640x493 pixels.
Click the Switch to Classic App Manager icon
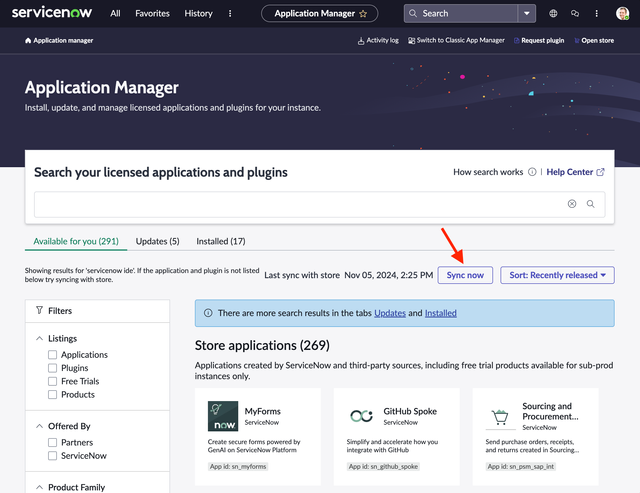411,40
